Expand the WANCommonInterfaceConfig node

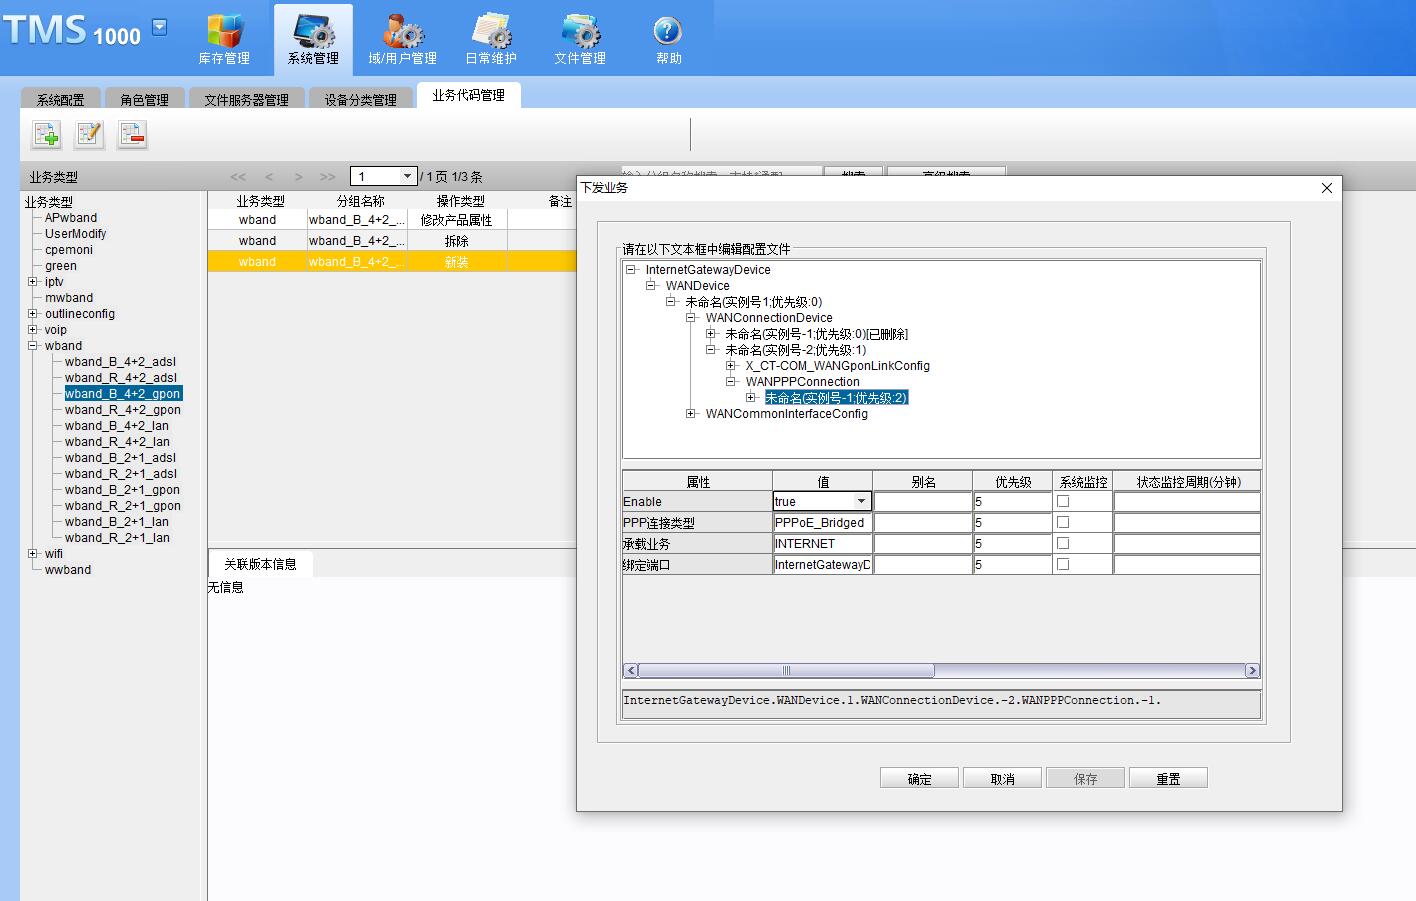691,414
